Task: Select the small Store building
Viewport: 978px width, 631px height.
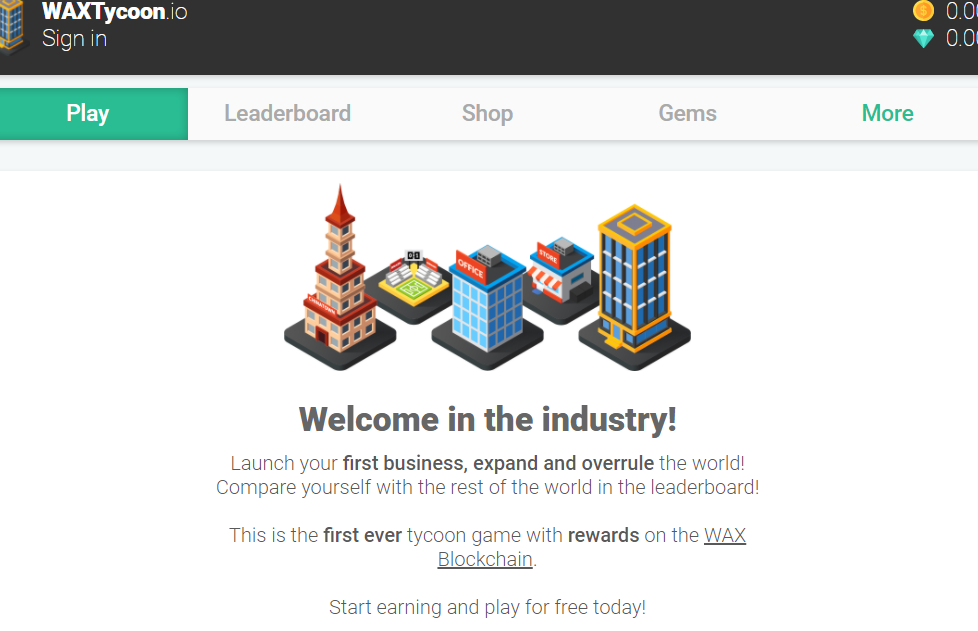Action: point(561,276)
